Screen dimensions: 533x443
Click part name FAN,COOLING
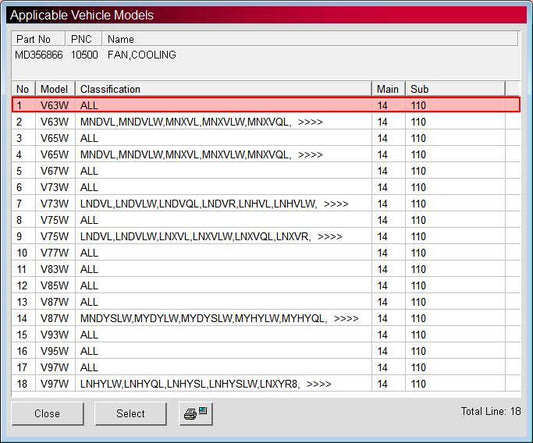(142, 55)
